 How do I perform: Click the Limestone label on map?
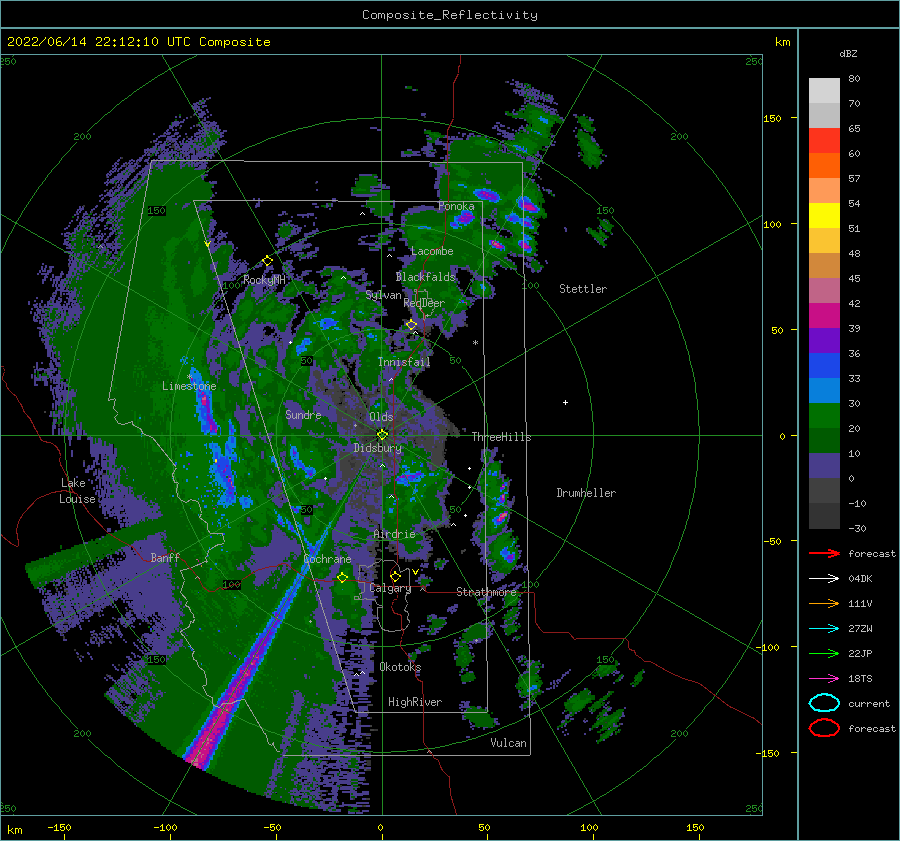click(x=189, y=386)
